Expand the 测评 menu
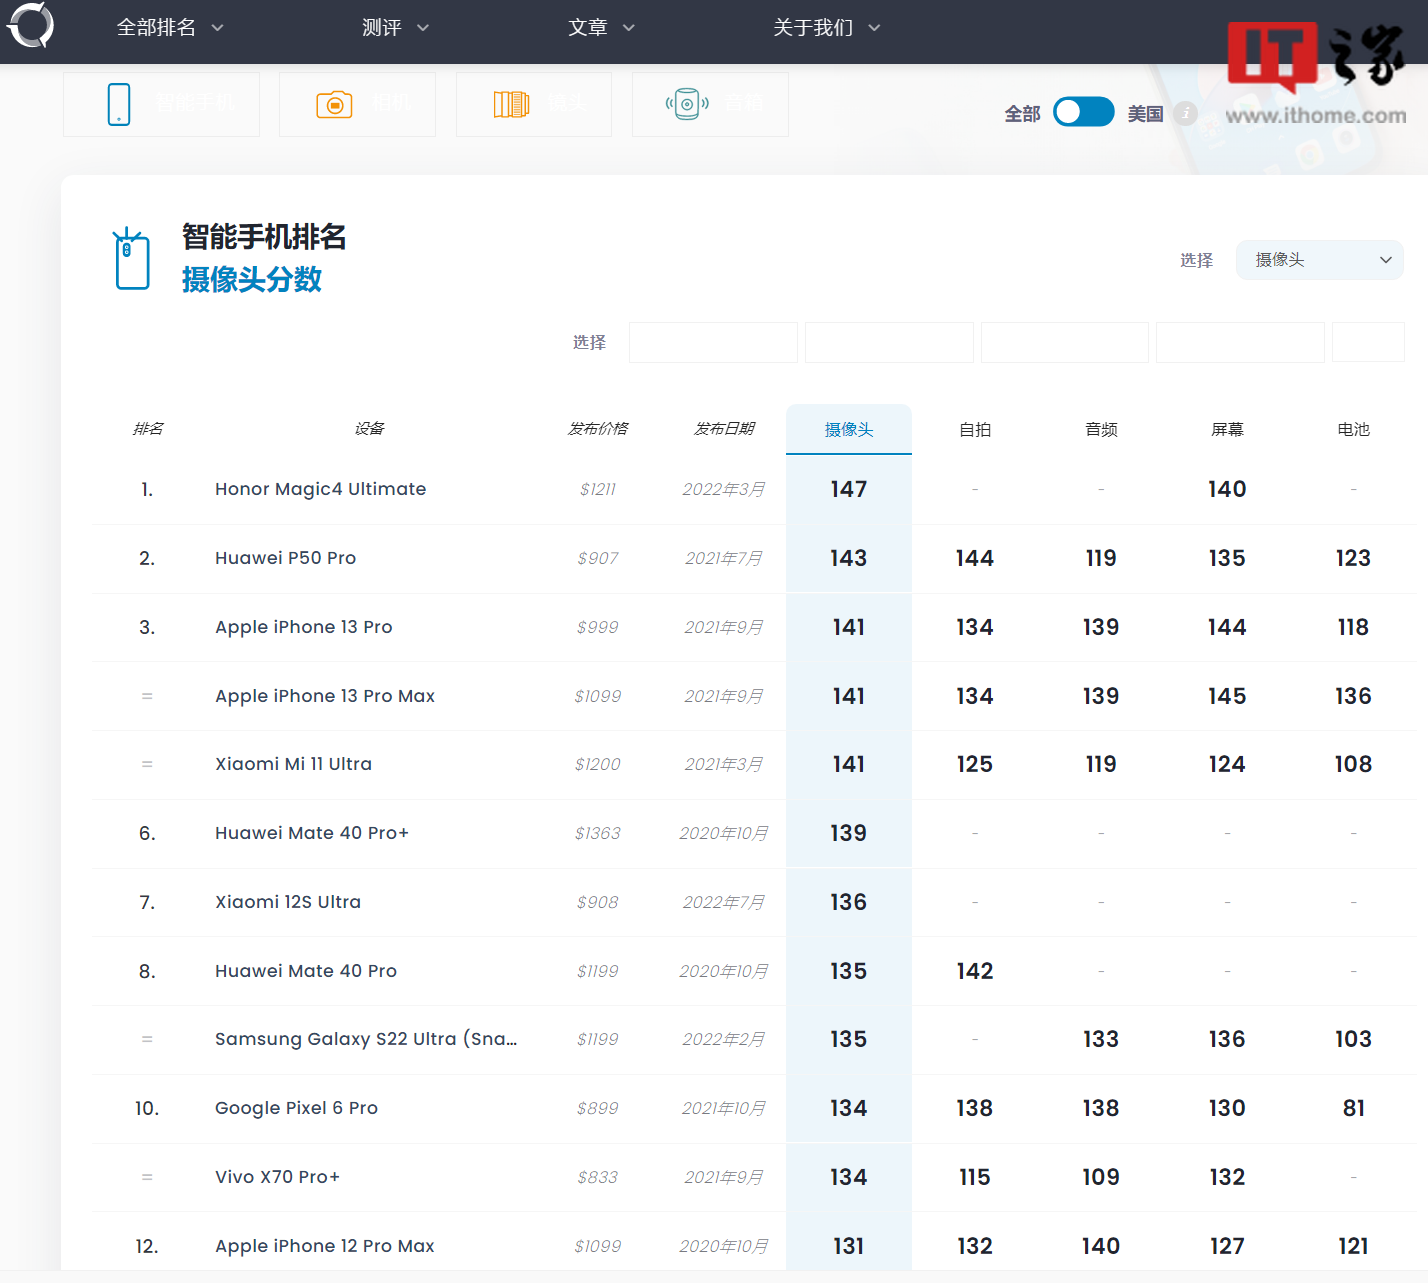The width and height of the screenshot is (1428, 1283). click(395, 28)
